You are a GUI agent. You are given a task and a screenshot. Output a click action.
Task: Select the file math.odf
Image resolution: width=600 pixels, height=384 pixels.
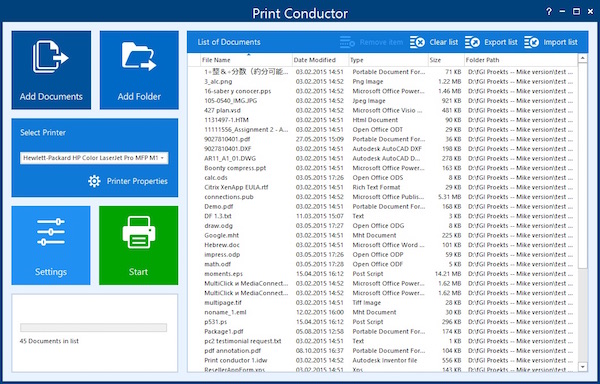pos(217,264)
